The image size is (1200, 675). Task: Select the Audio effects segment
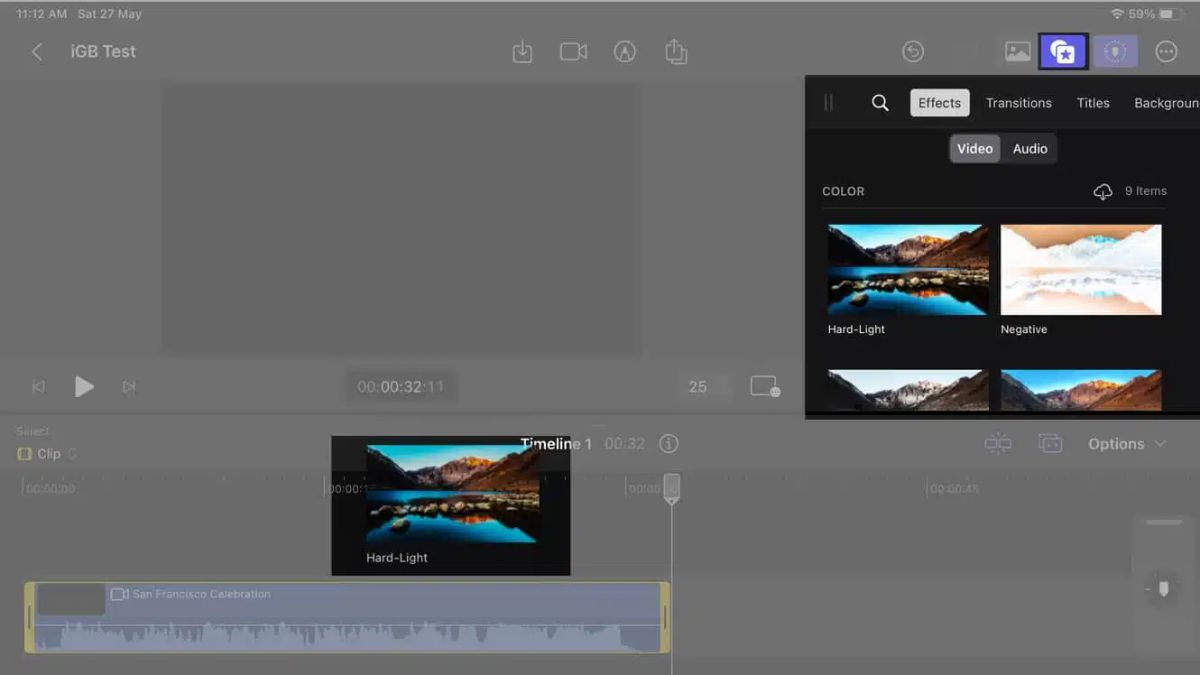coord(1030,149)
